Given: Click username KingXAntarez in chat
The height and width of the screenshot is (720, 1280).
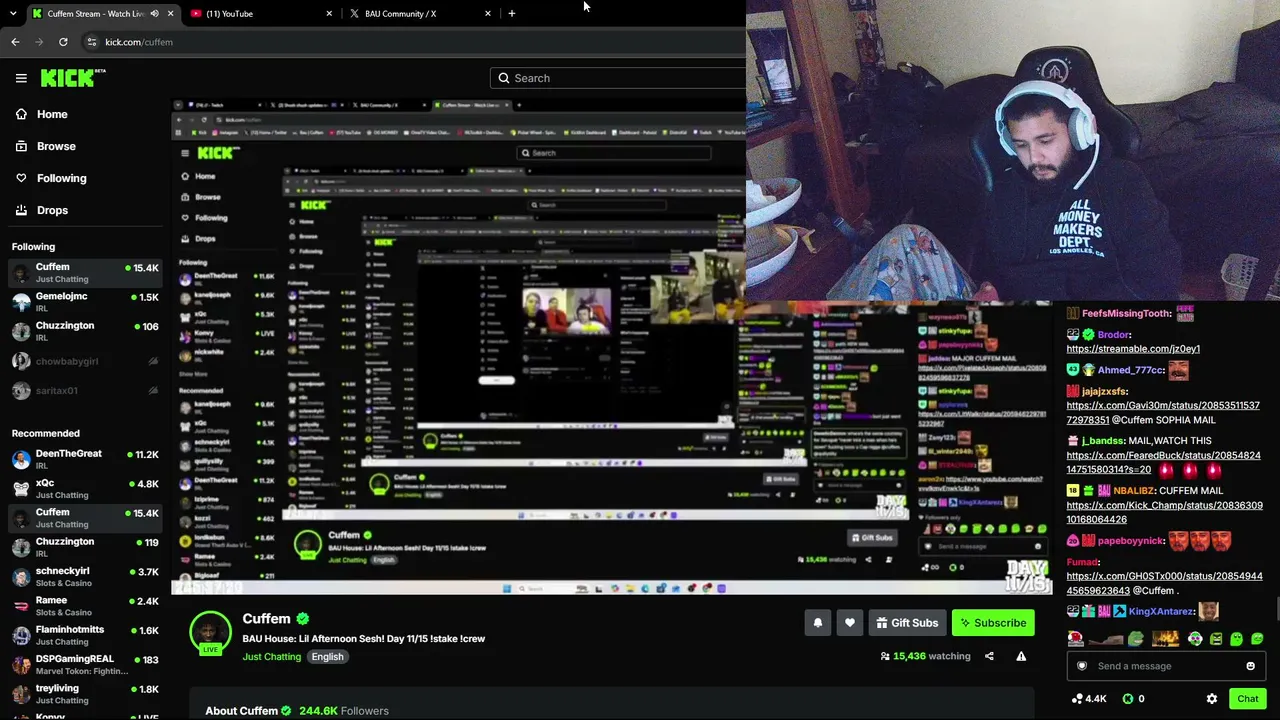Looking at the screenshot, I should click(x=1161, y=611).
